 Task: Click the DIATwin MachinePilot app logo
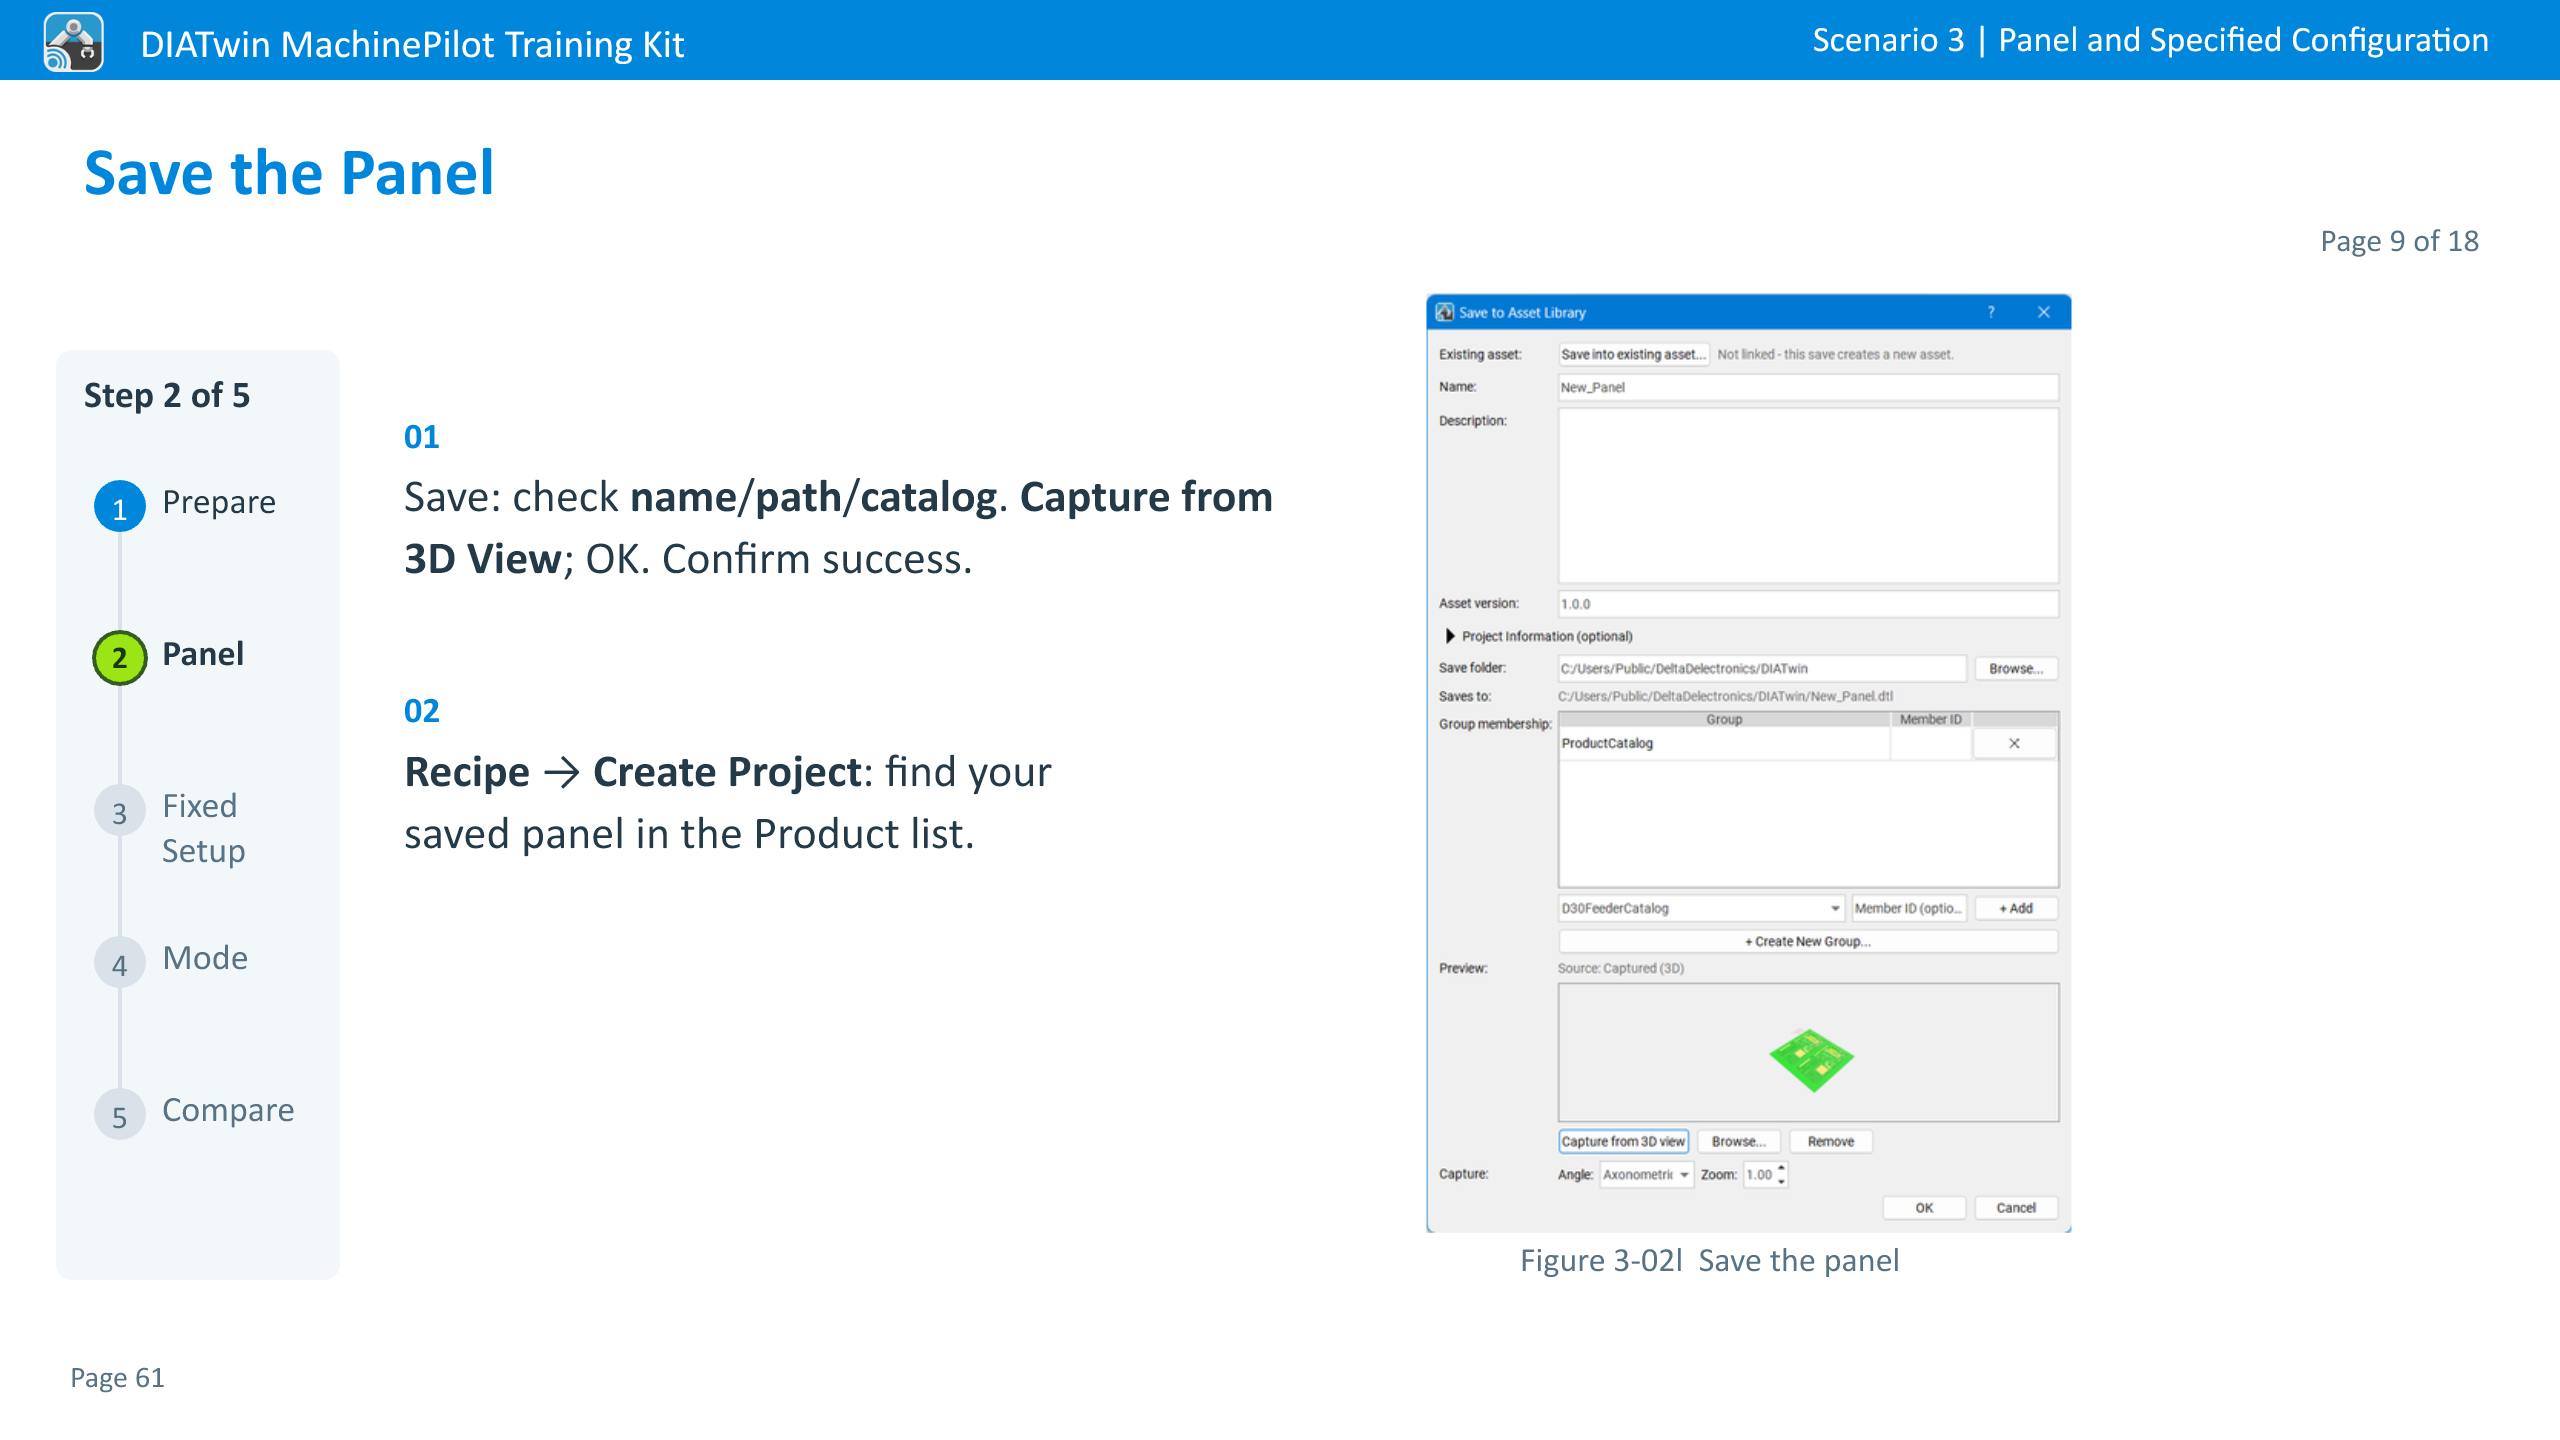click(x=74, y=42)
